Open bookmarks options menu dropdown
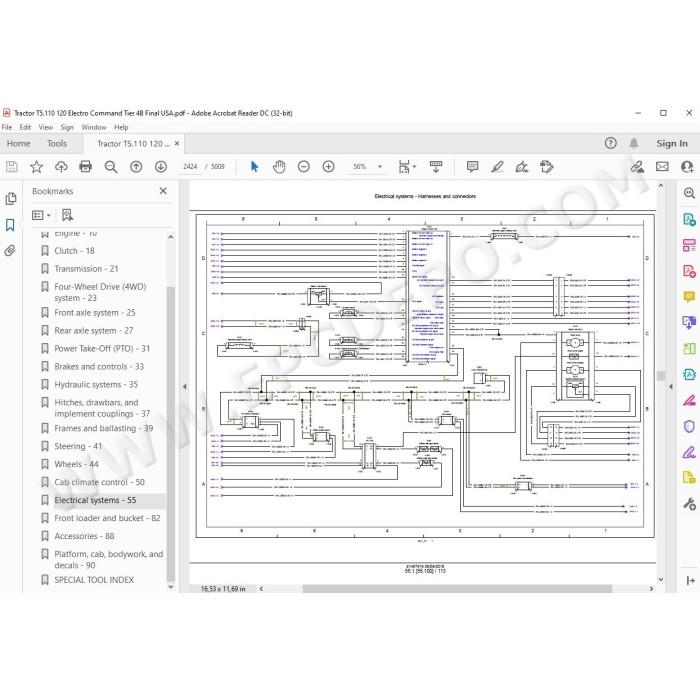The width and height of the screenshot is (700, 700). [41, 215]
